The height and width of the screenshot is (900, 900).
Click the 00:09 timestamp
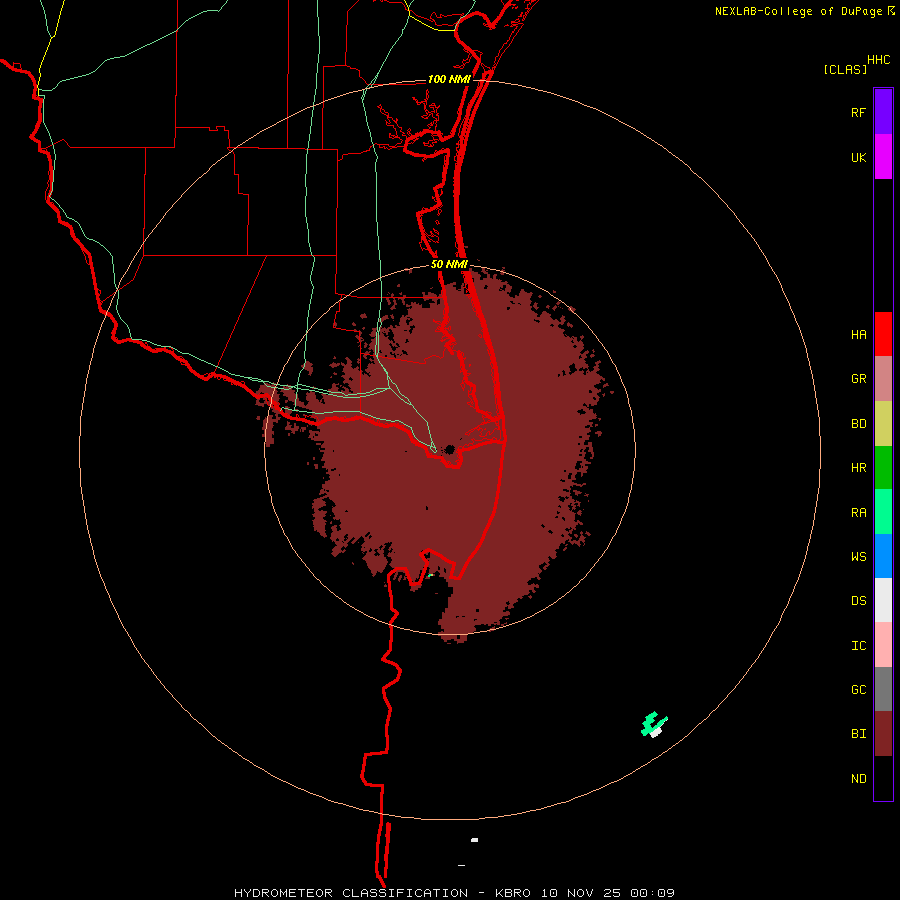(652, 893)
